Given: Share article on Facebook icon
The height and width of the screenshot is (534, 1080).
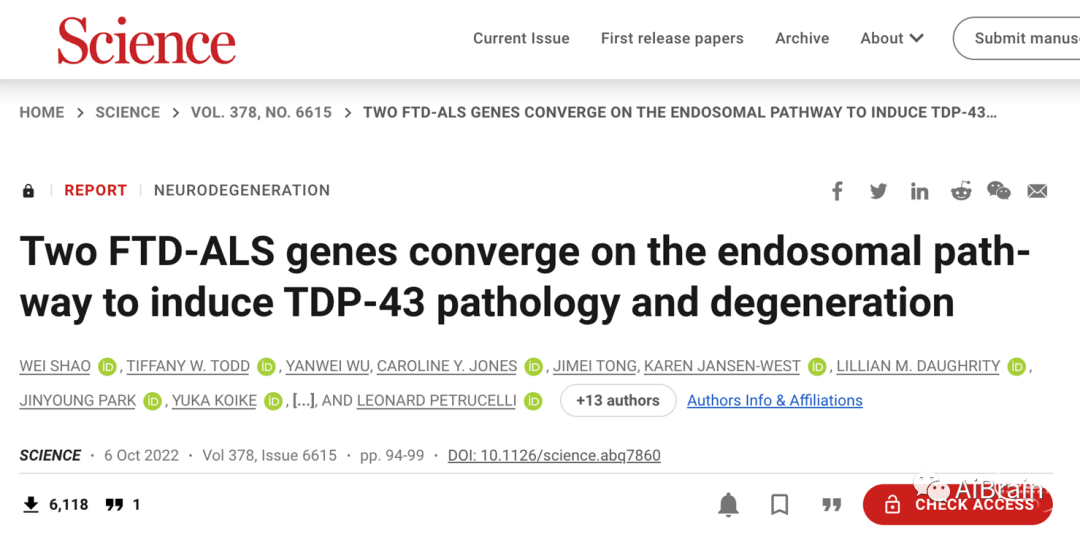Looking at the screenshot, I should 837,191.
